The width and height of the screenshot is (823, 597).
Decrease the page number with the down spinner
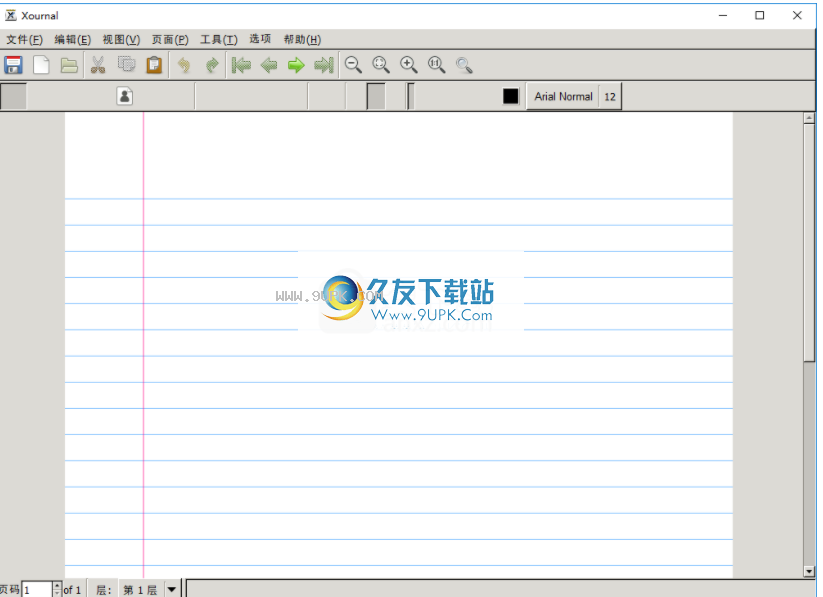(57, 593)
